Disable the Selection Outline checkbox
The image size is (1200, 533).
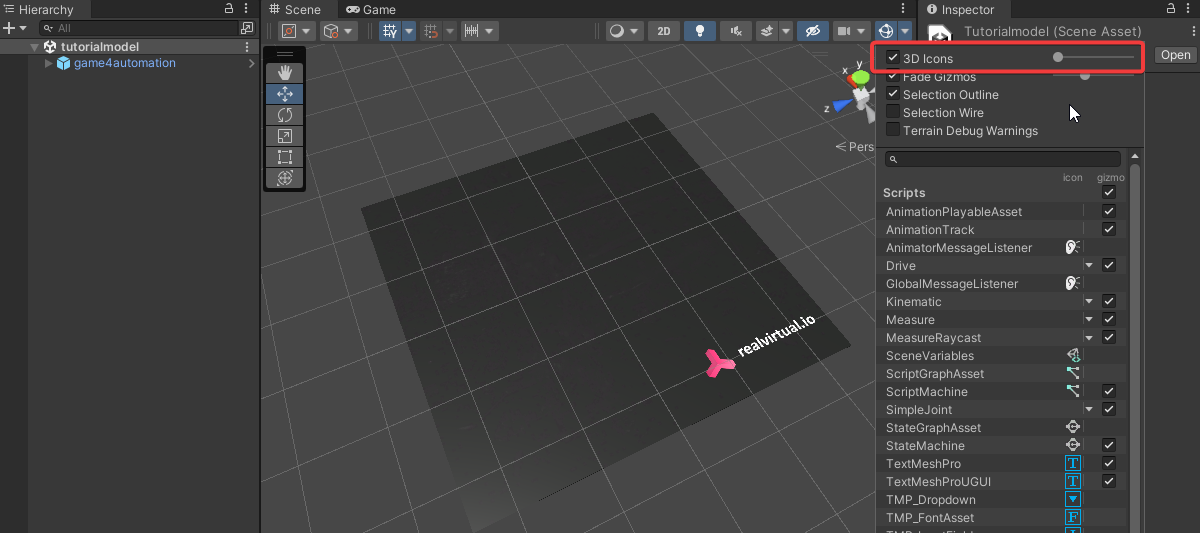click(x=893, y=95)
